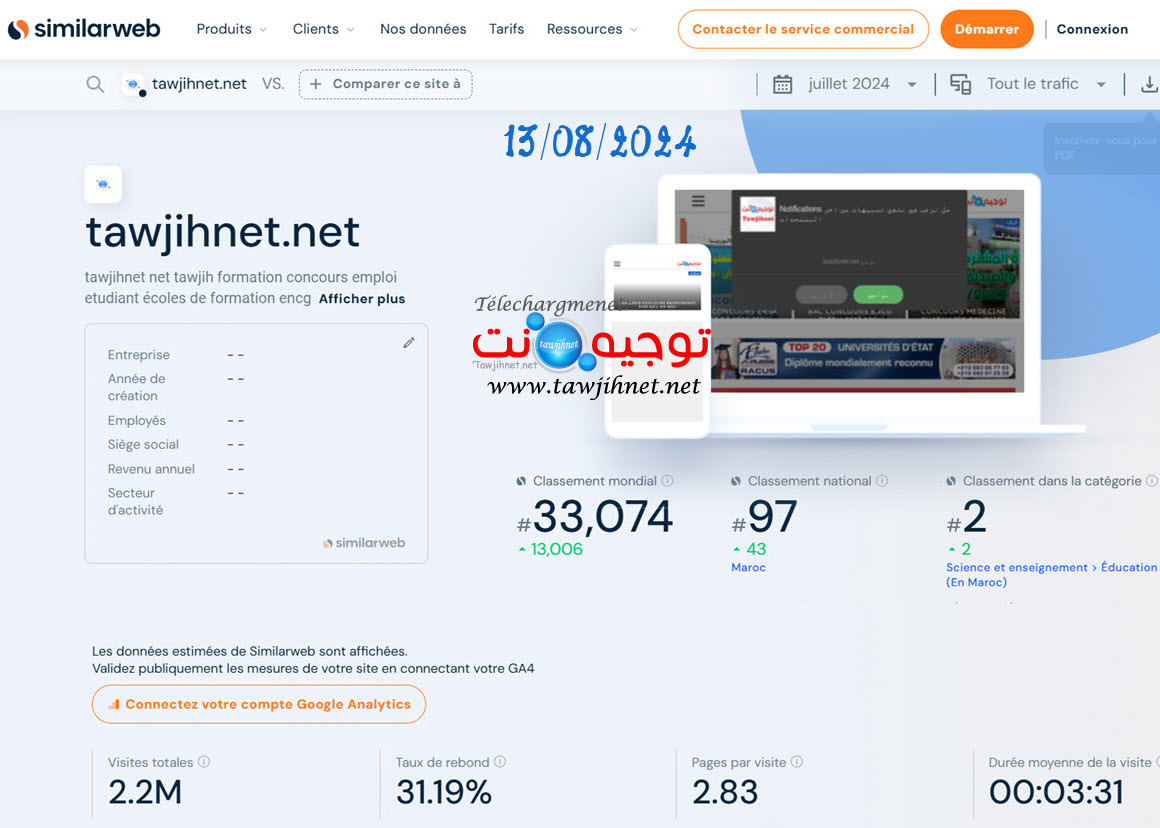Image resolution: width=1160 pixels, height=828 pixels.
Task: Click the Connexion link
Action: coord(1092,29)
